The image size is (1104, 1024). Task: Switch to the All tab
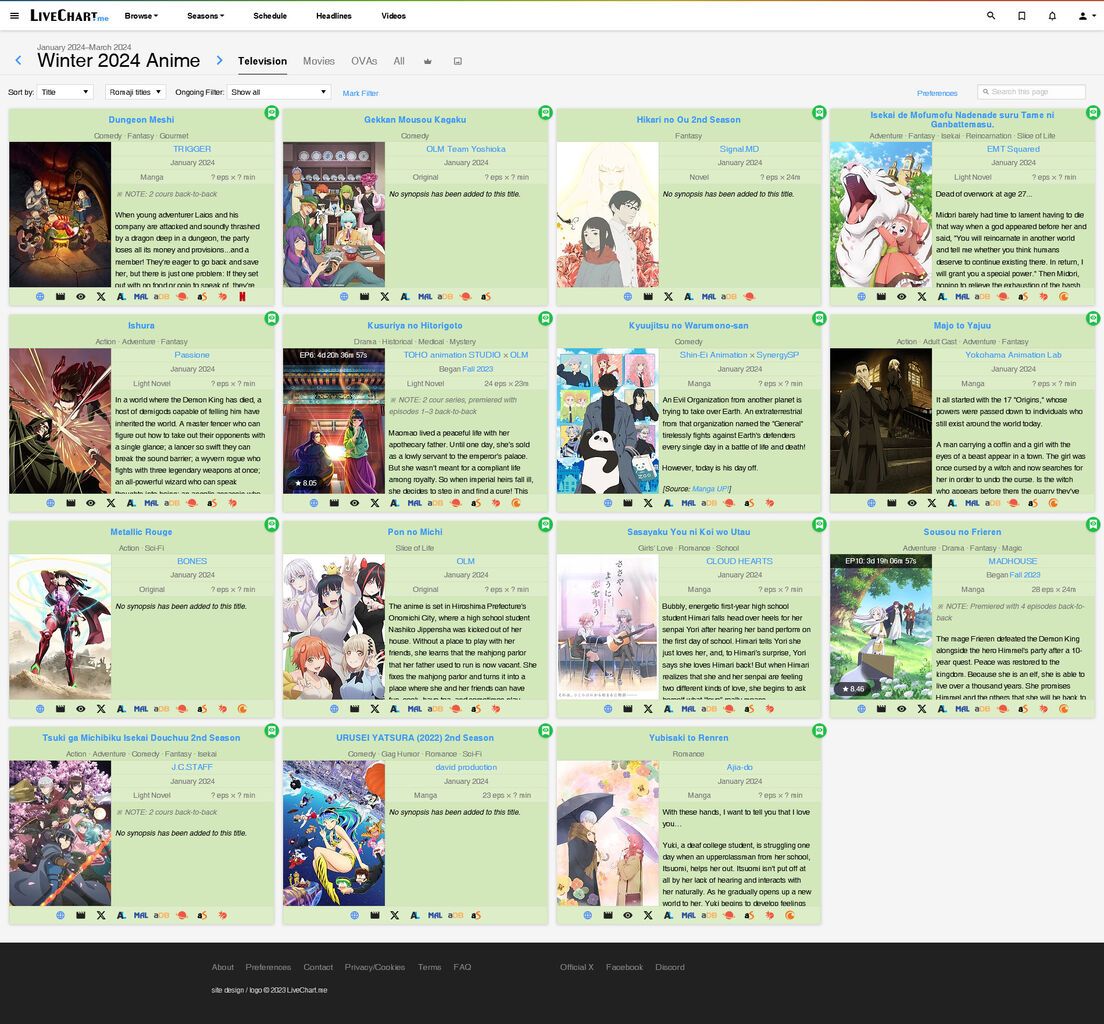pos(399,61)
